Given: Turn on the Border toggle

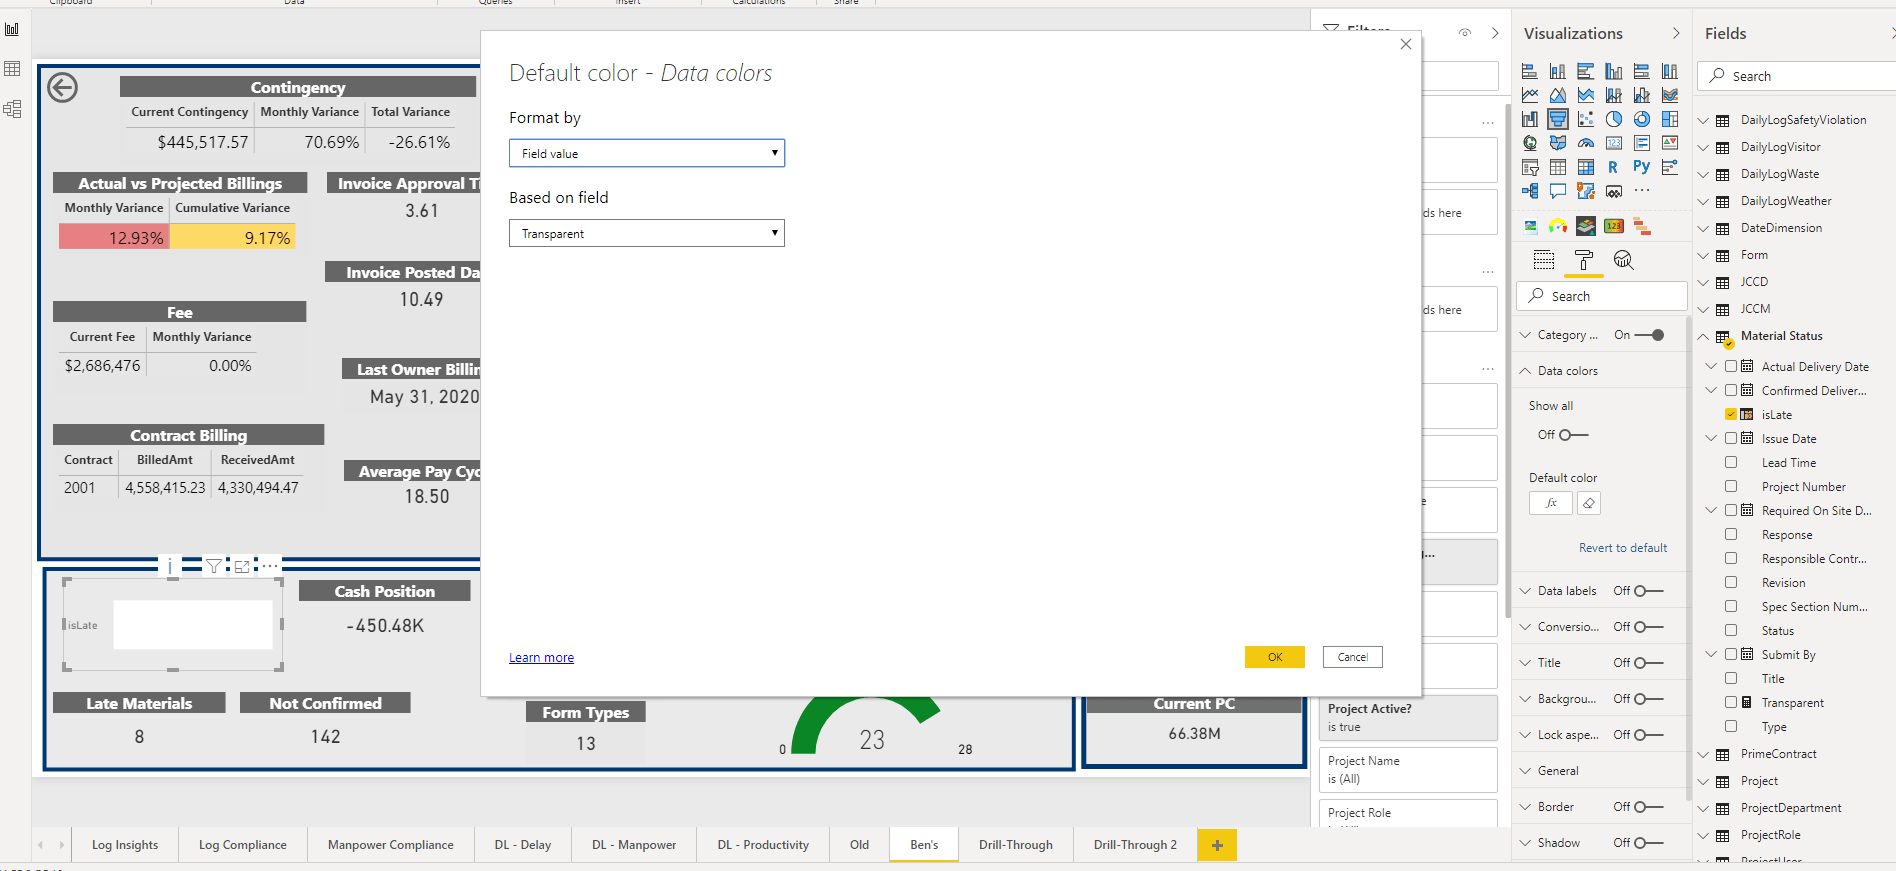Looking at the screenshot, I should [x=1648, y=807].
